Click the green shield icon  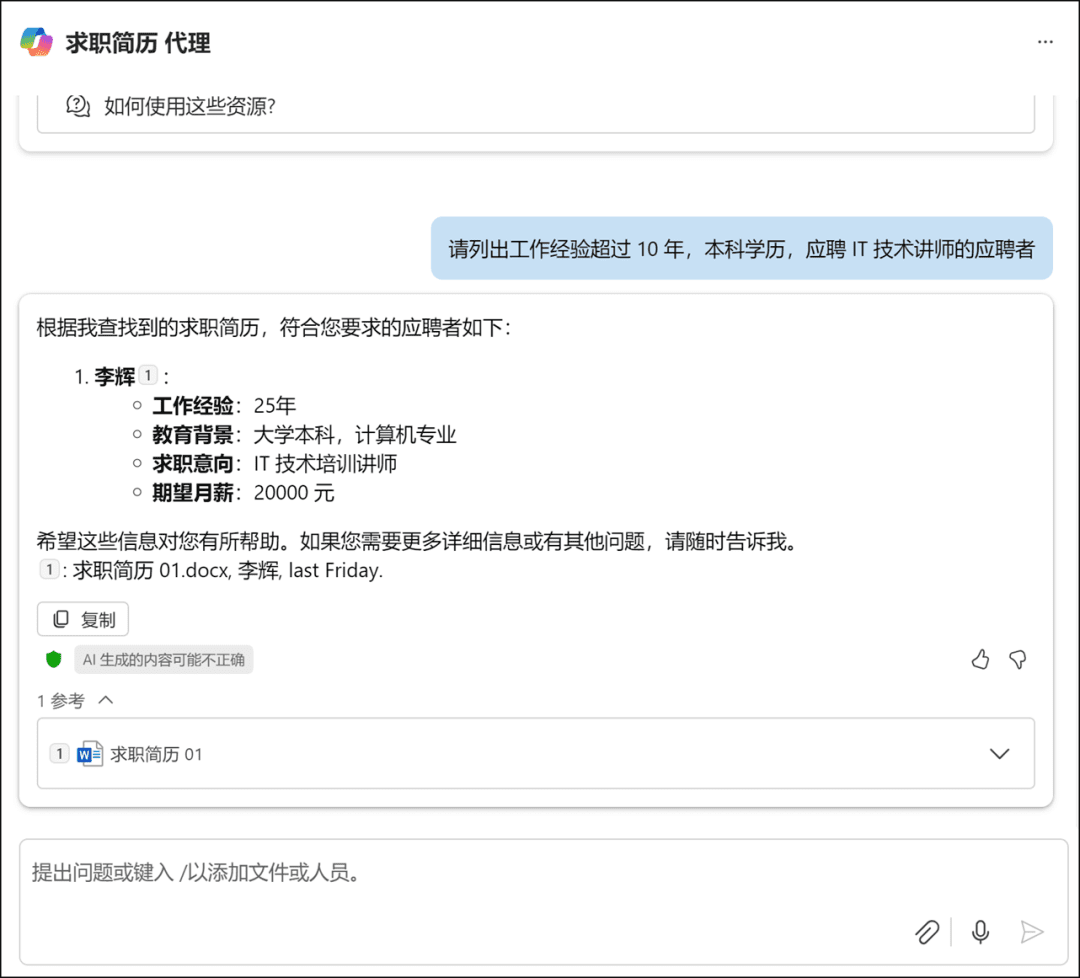click(54, 659)
